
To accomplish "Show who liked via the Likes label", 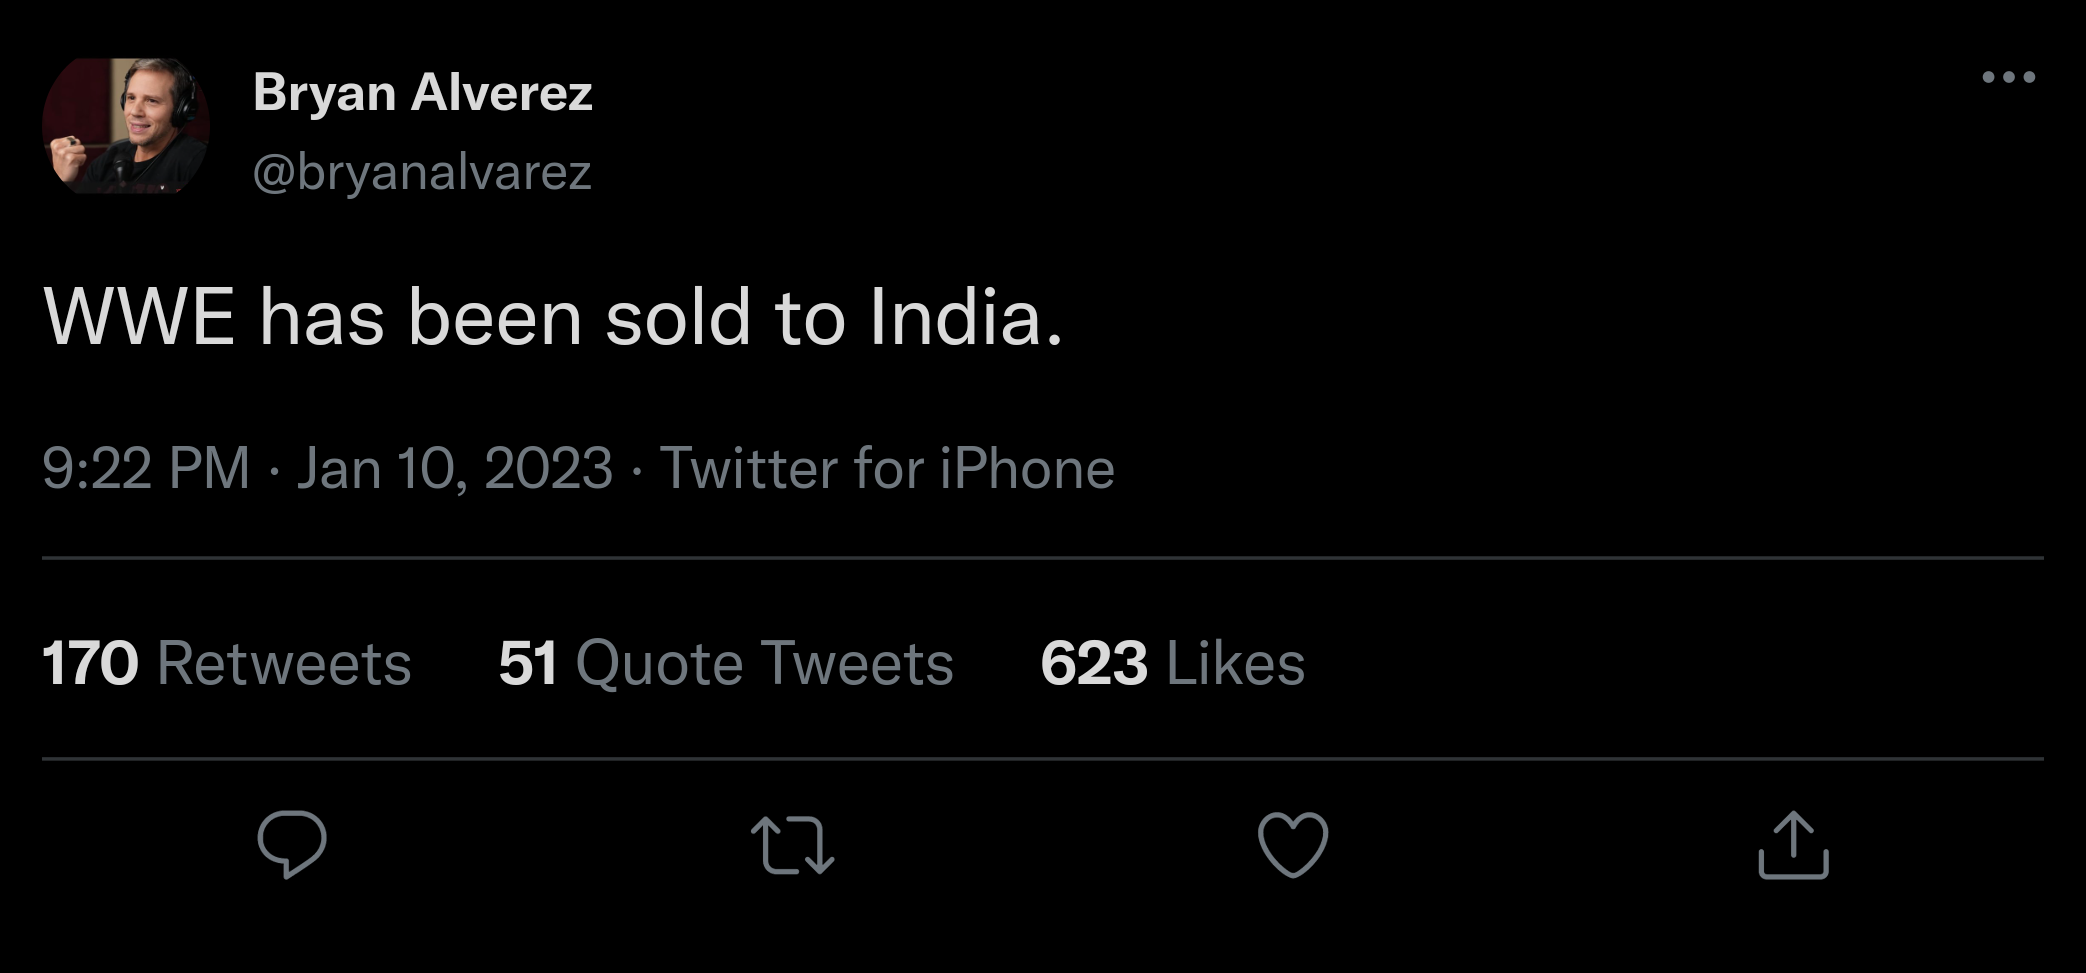I will [1235, 663].
